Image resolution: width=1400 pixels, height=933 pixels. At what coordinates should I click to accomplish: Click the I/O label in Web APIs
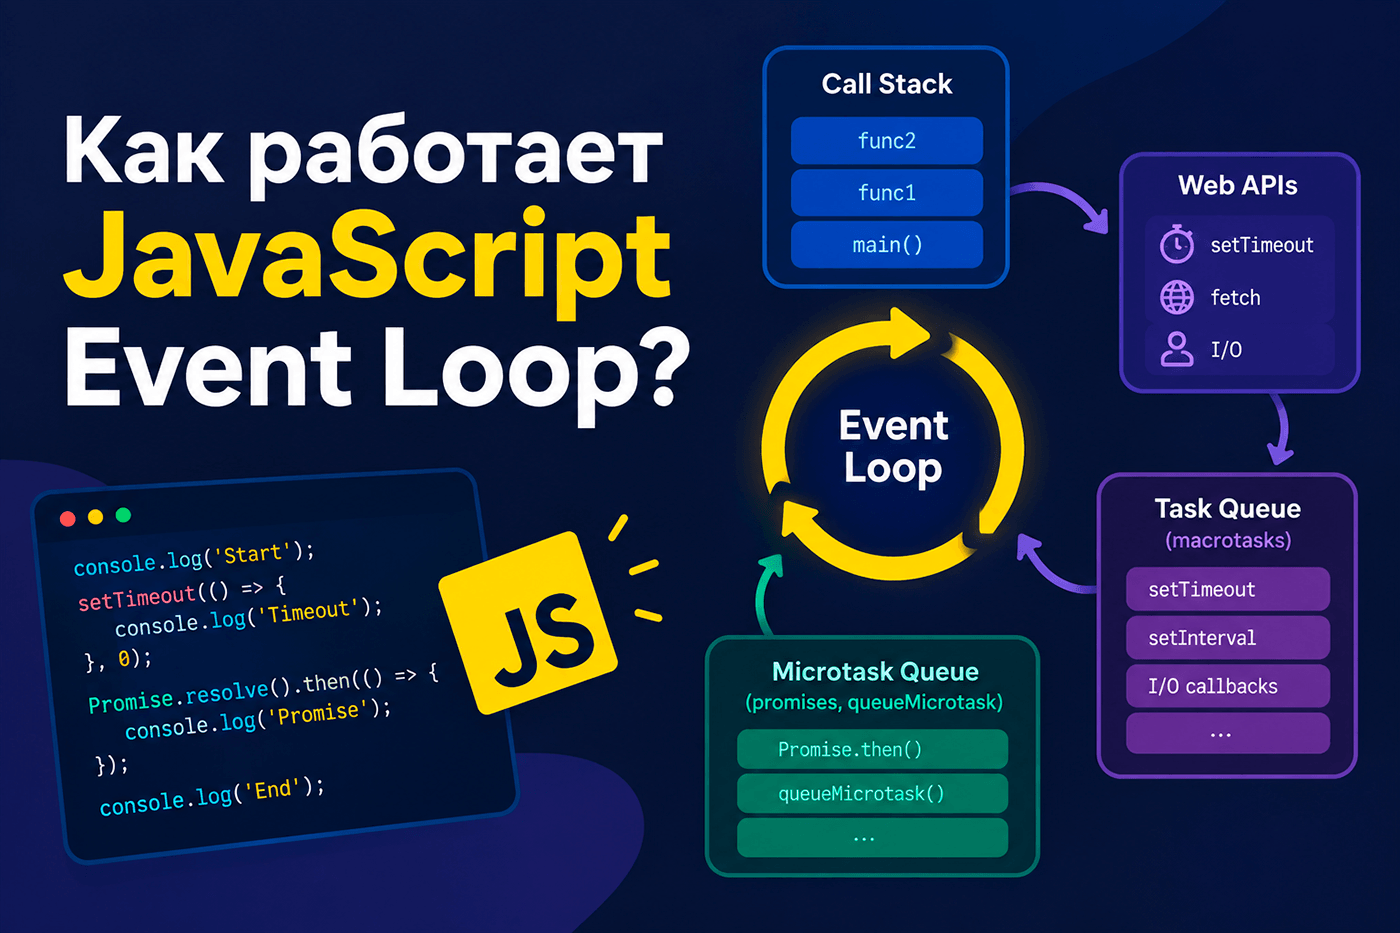[x=1226, y=349]
